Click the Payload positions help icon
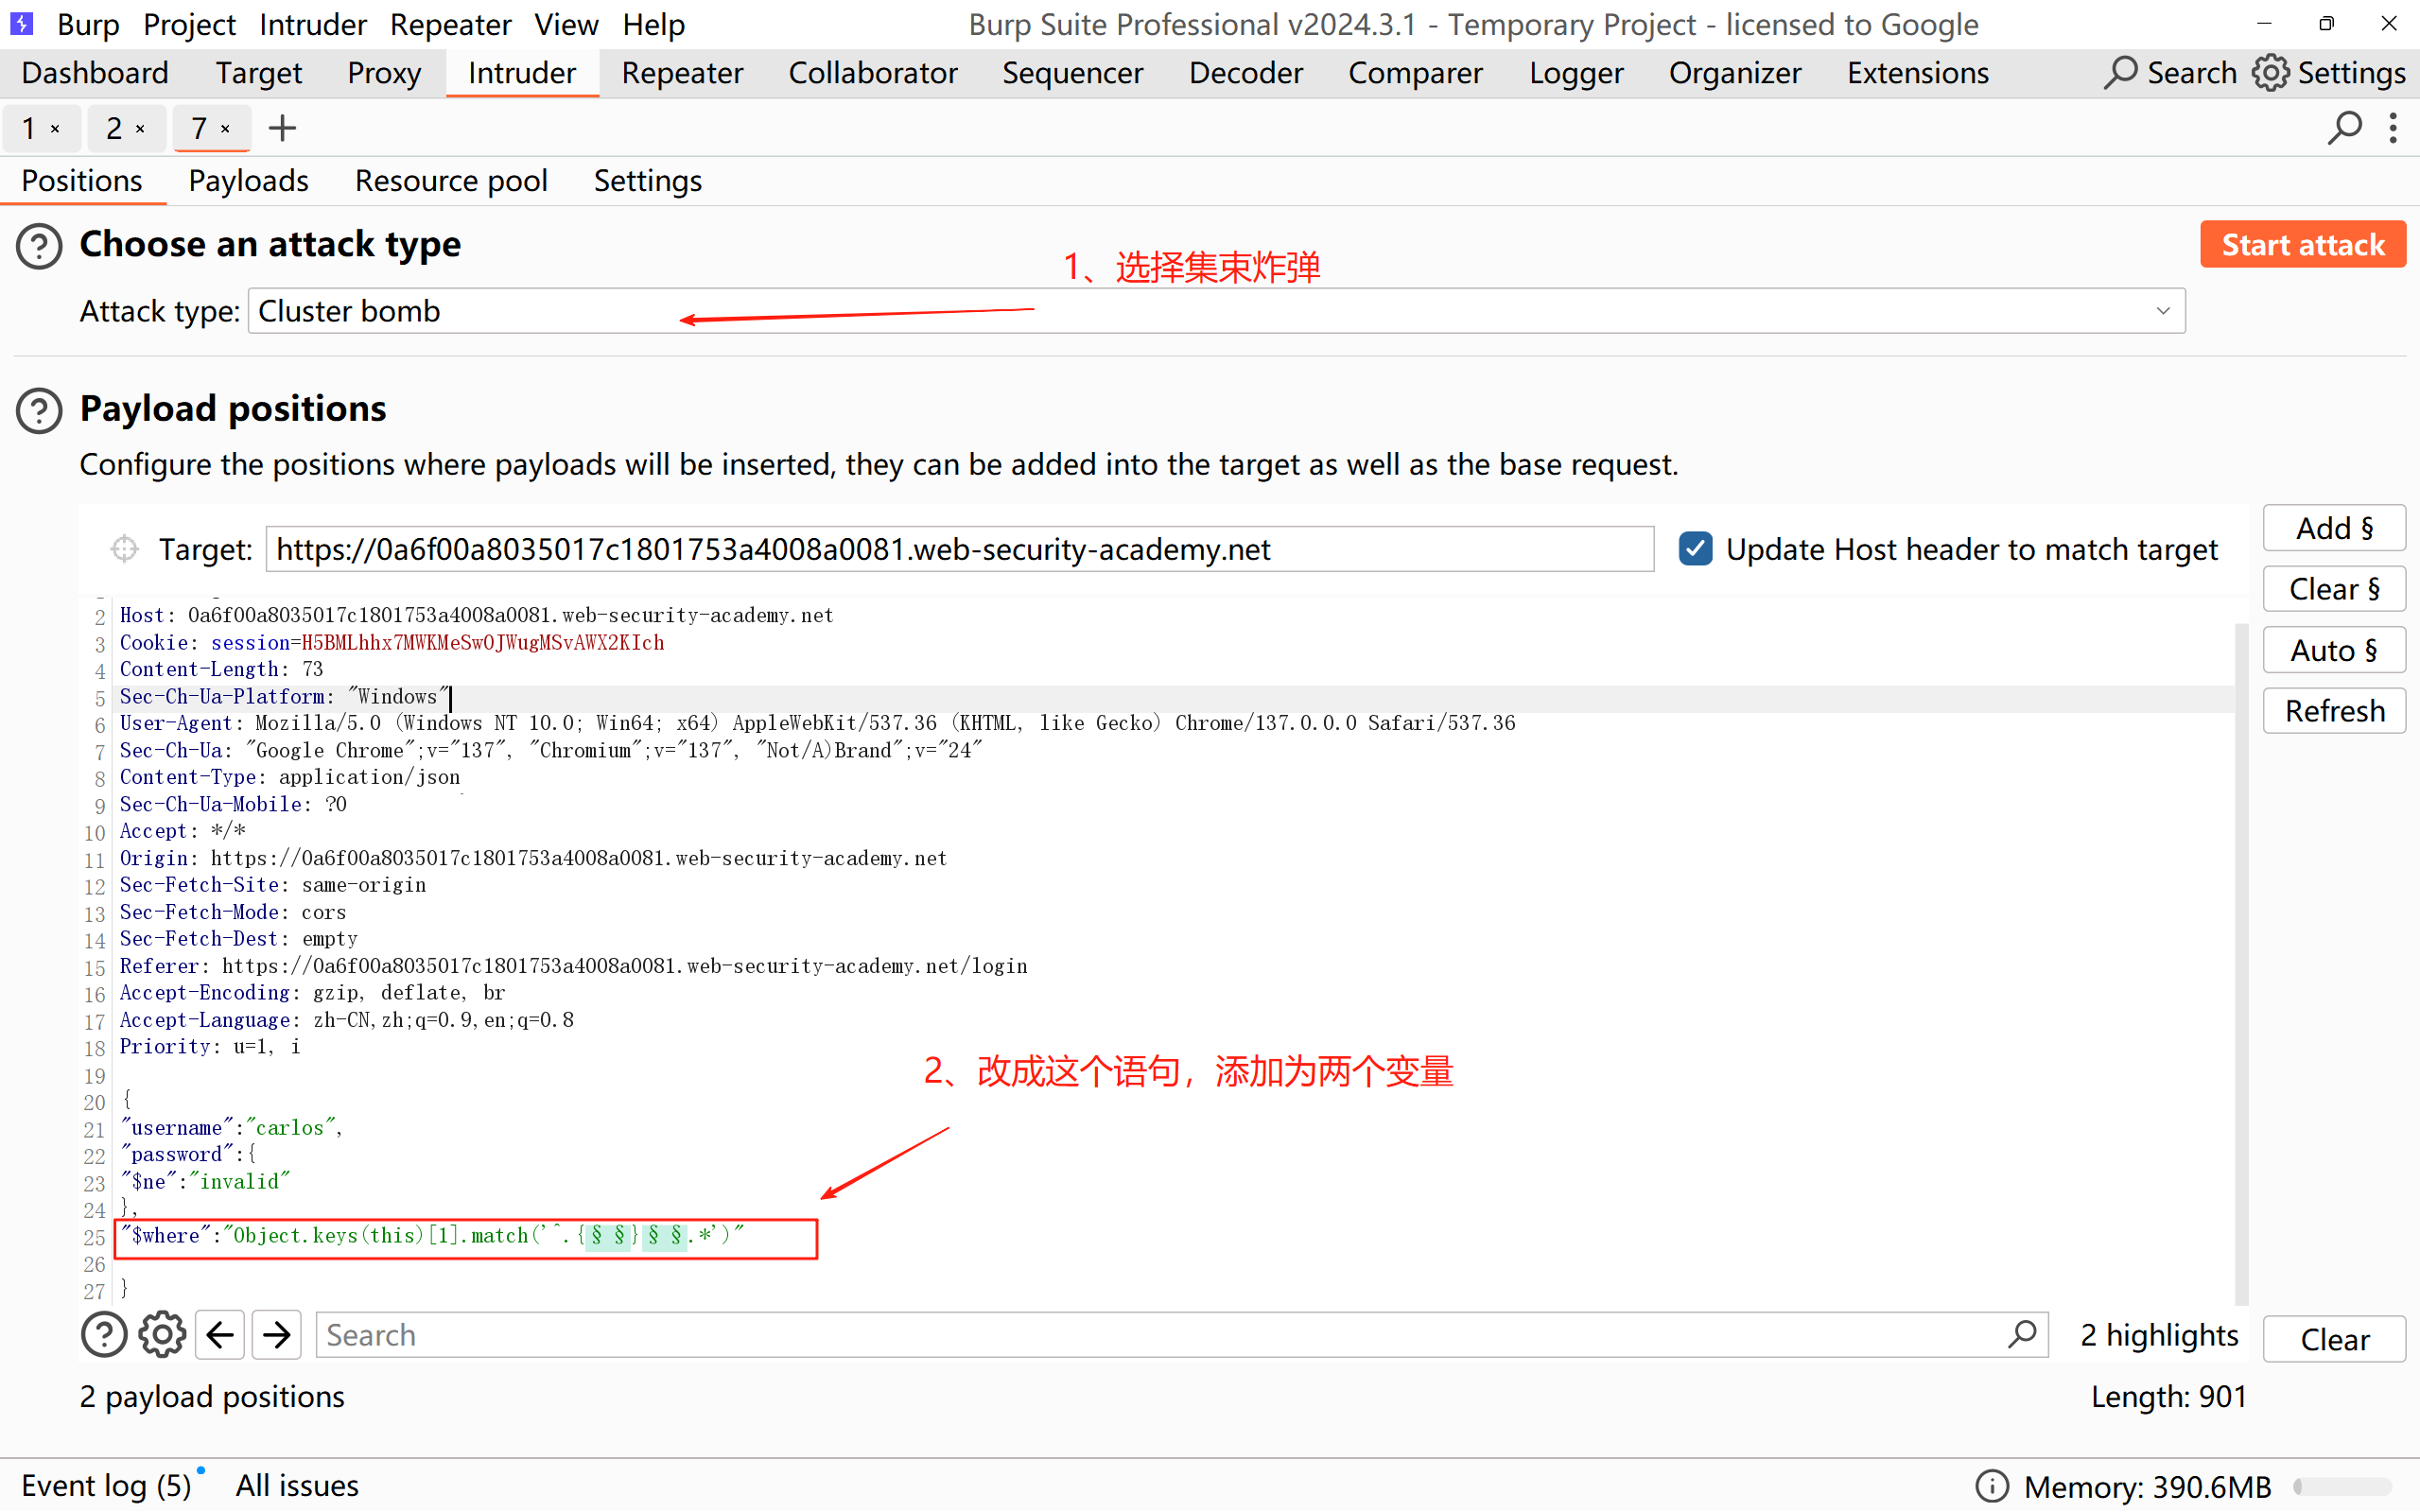The height and width of the screenshot is (1512, 2420). 39,410
